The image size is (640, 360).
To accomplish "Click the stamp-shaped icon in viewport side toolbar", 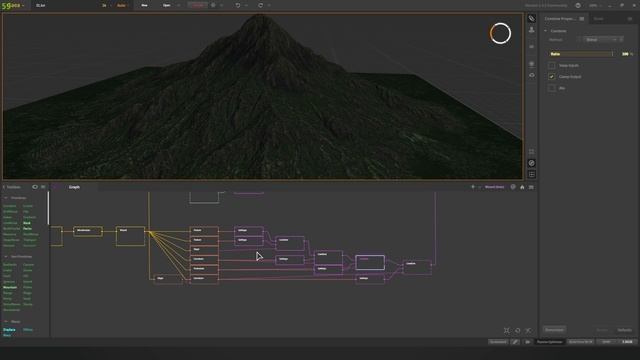I will tap(531, 30).
